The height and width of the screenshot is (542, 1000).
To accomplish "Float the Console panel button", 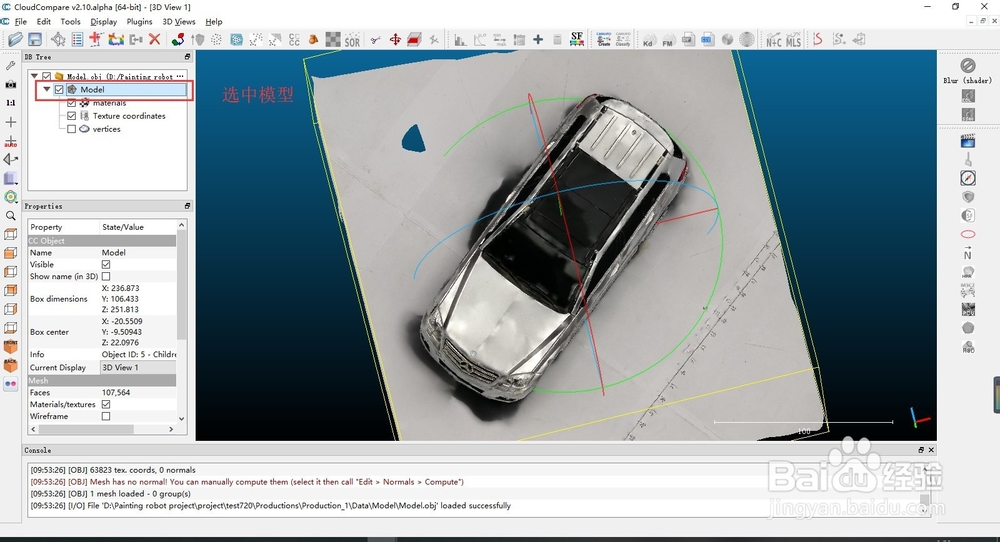I will [x=921, y=450].
